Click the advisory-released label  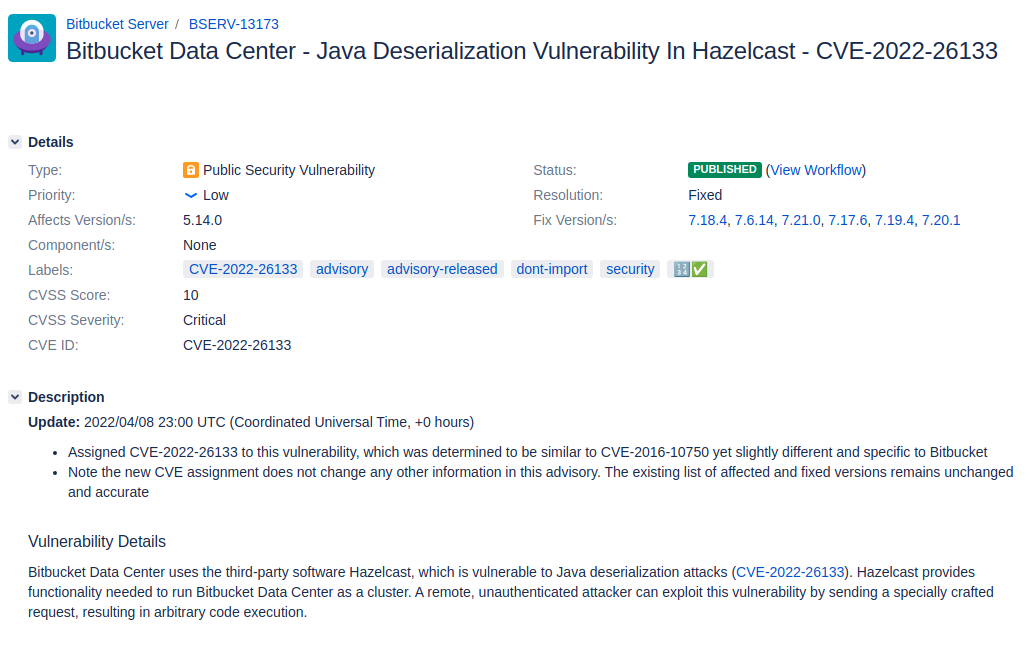click(x=442, y=268)
